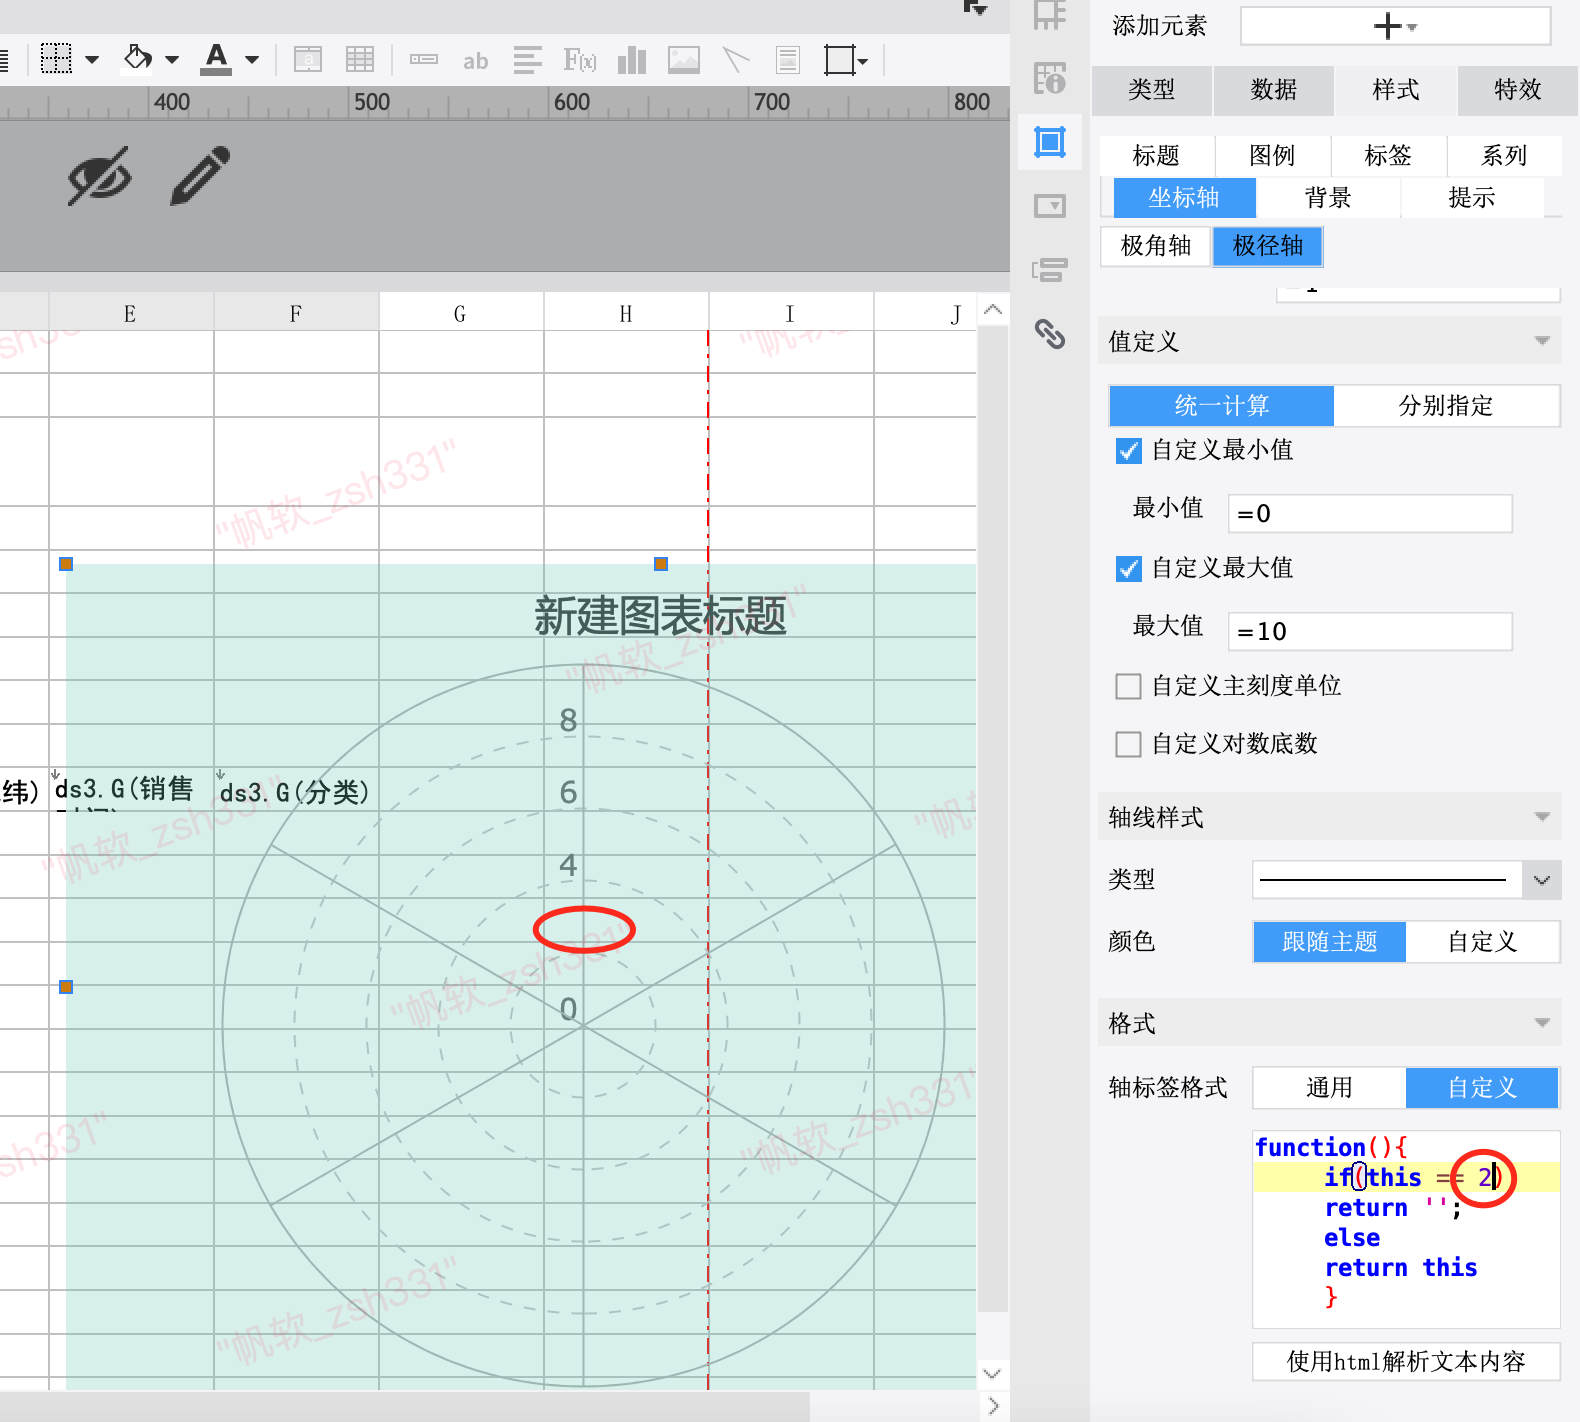Insert a data column field element

point(424,60)
